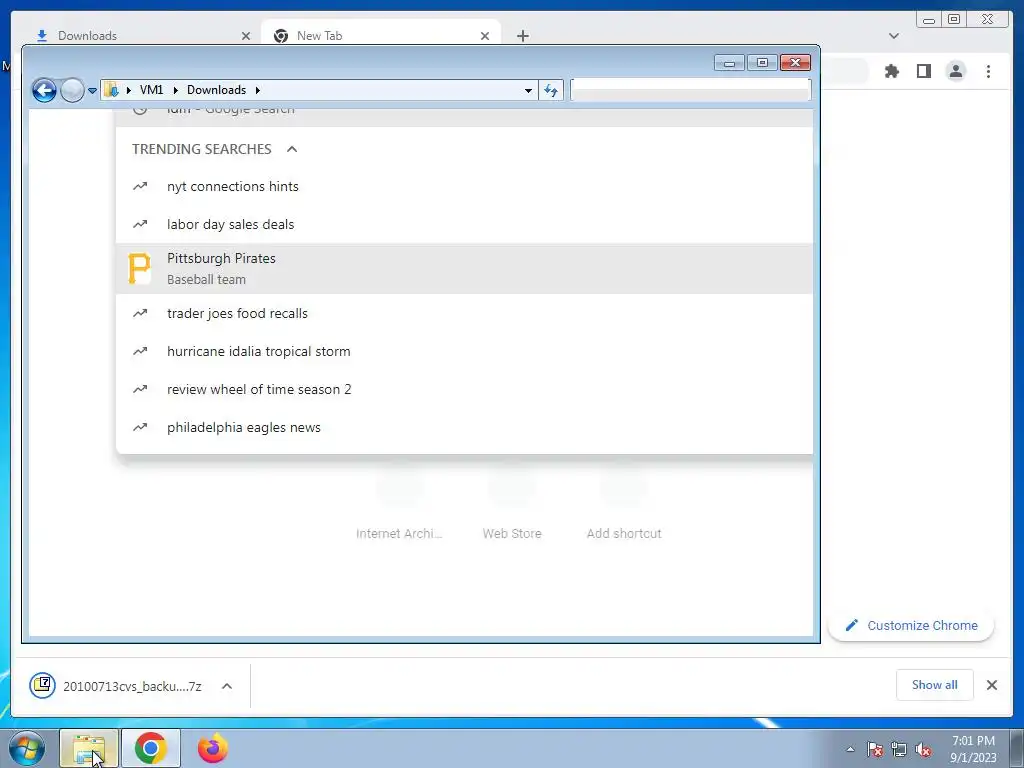Choose review wheel of time season 2
This screenshot has height=768, width=1024.
(464, 389)
